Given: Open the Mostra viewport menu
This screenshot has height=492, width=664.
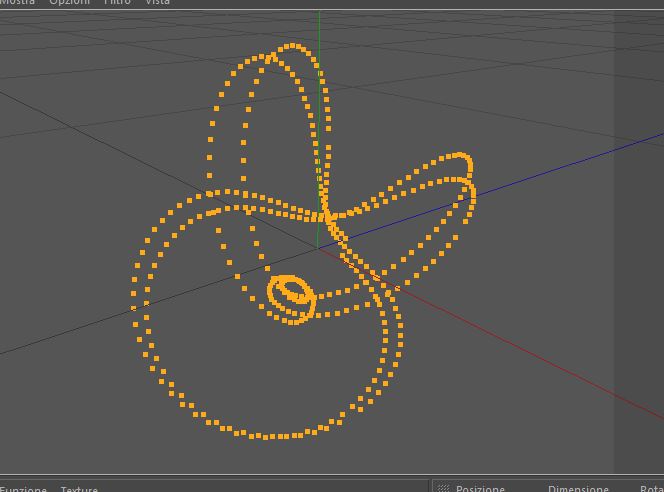Looking at the screenshot, I should point(17,2).
